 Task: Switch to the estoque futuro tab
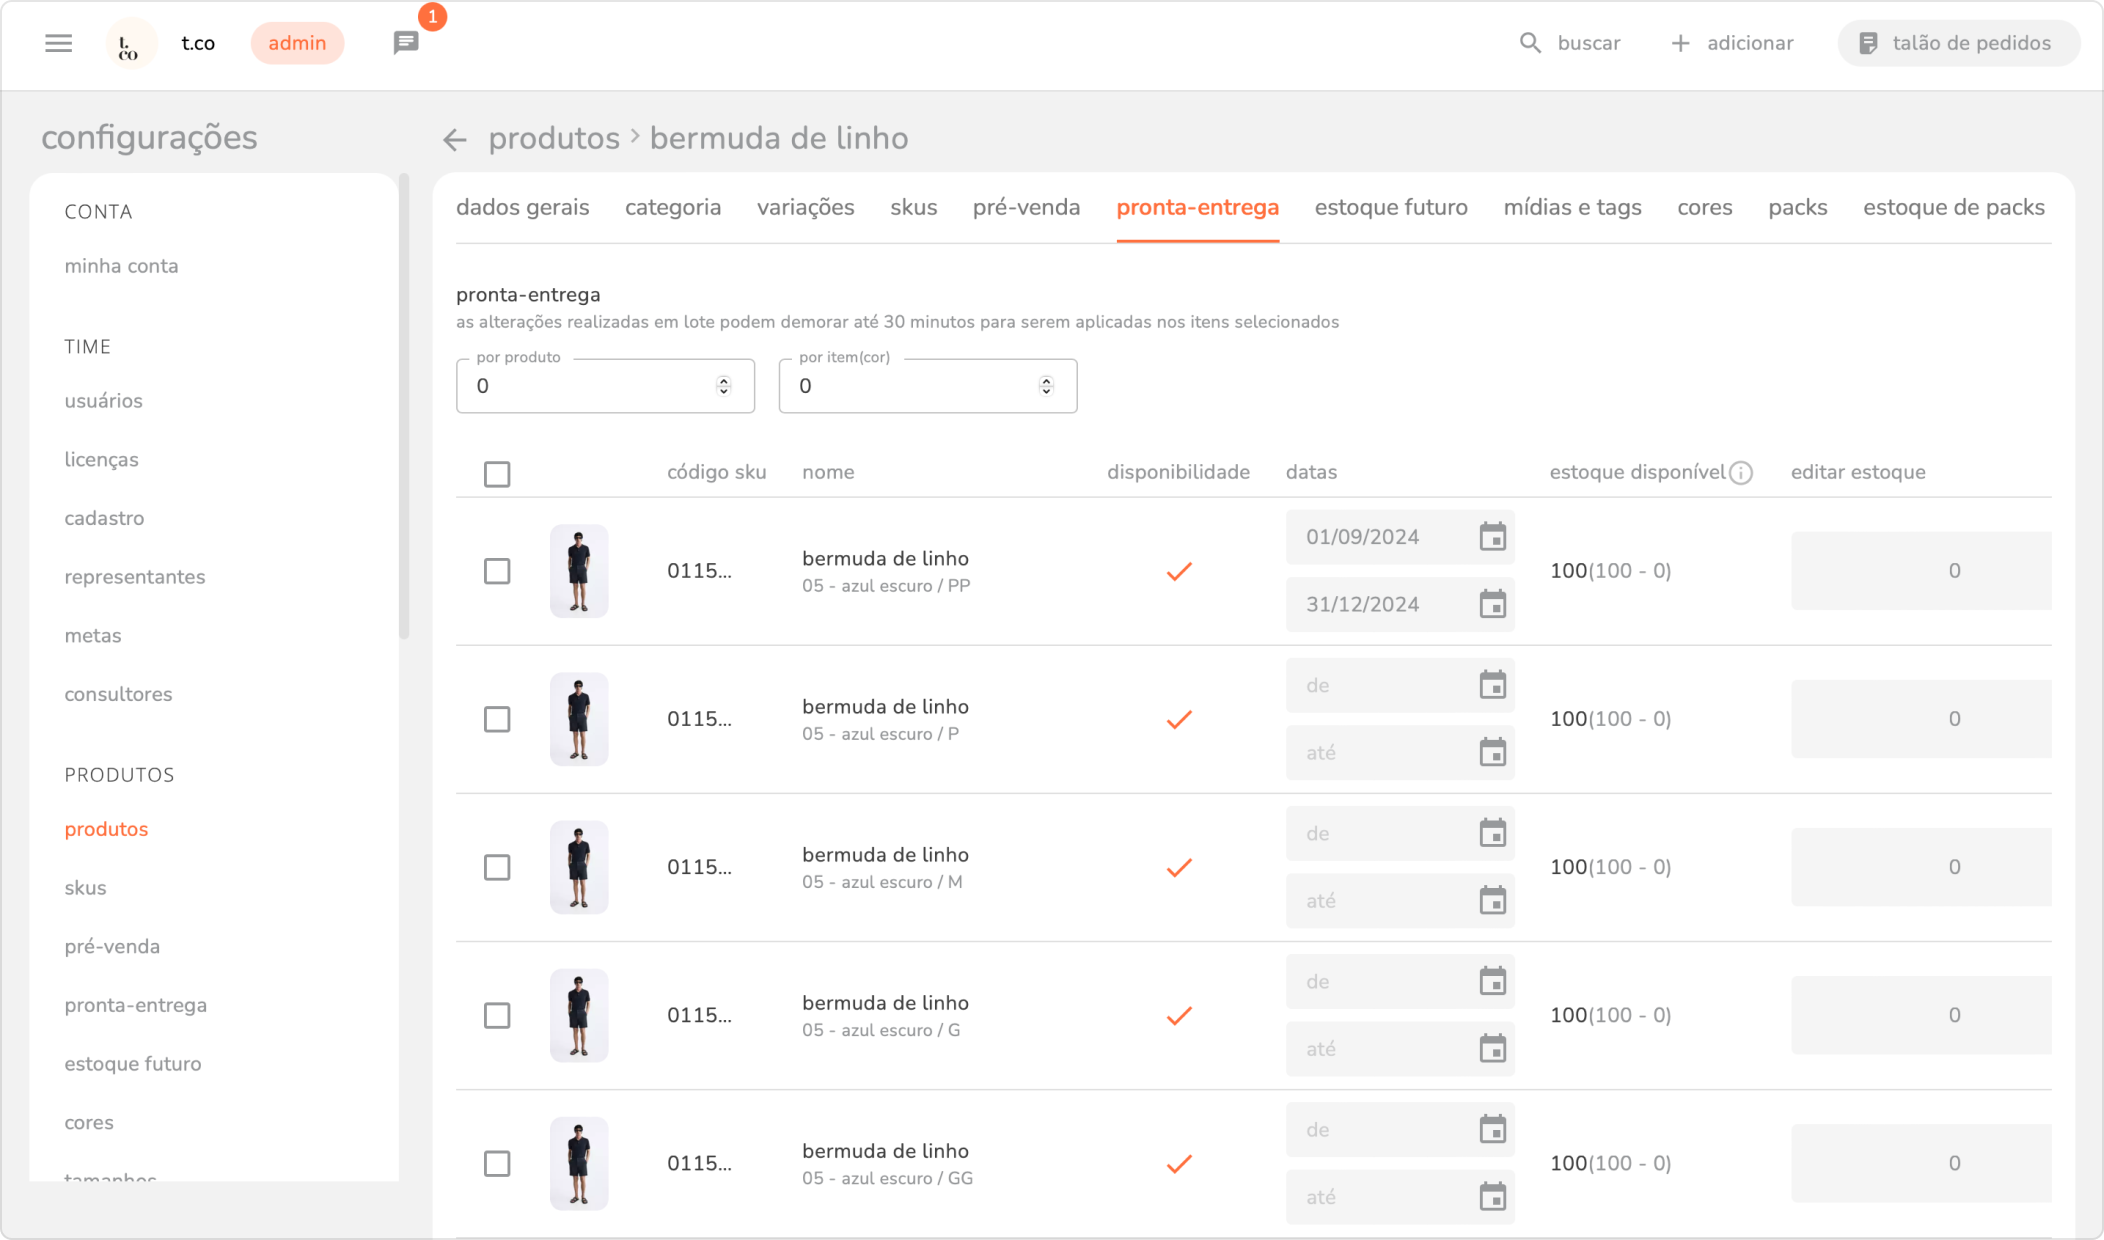[x=1391, y=207]
